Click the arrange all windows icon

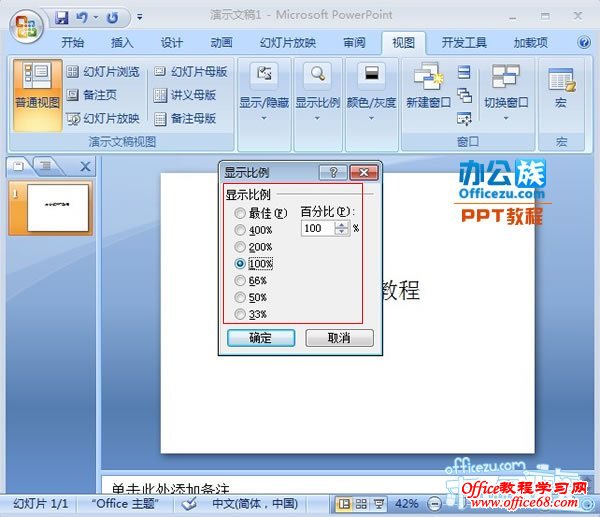coord(464,72)
